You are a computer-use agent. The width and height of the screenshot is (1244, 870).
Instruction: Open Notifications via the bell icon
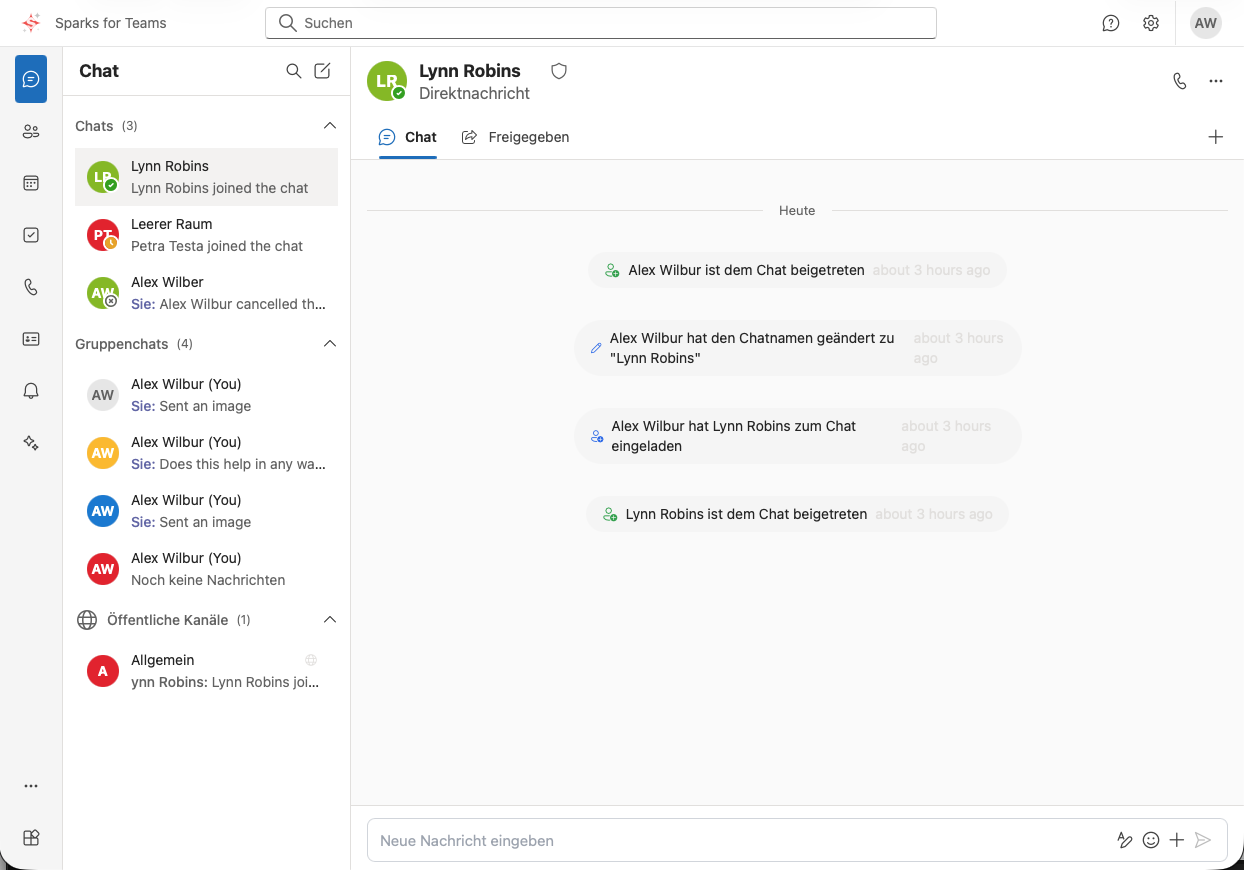(30, 390)
